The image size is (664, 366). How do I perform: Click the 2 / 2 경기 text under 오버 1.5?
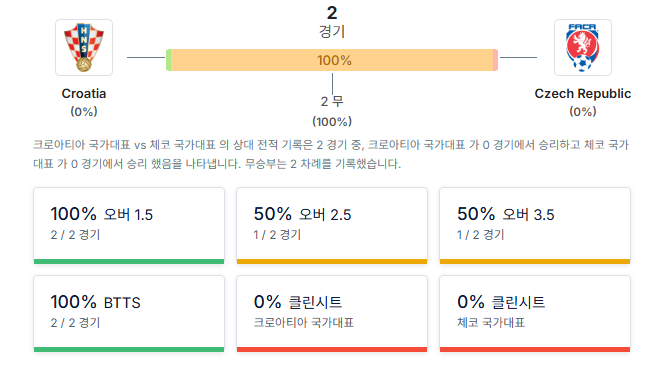pos(75,235)
